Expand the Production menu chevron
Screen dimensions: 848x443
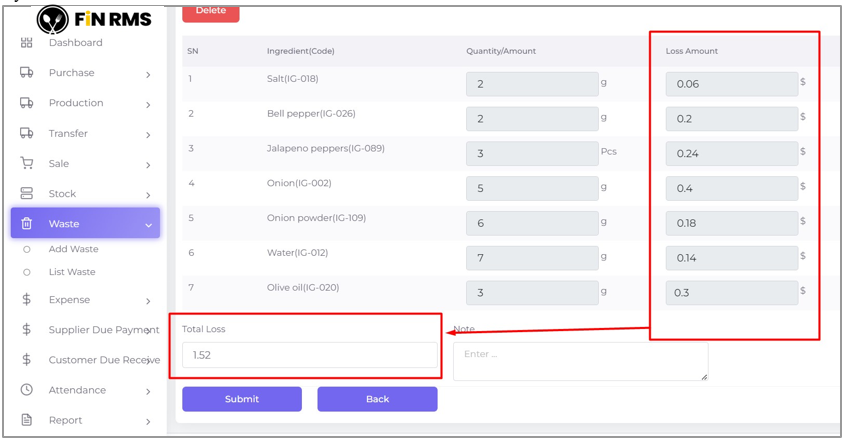tap(148, 105)
